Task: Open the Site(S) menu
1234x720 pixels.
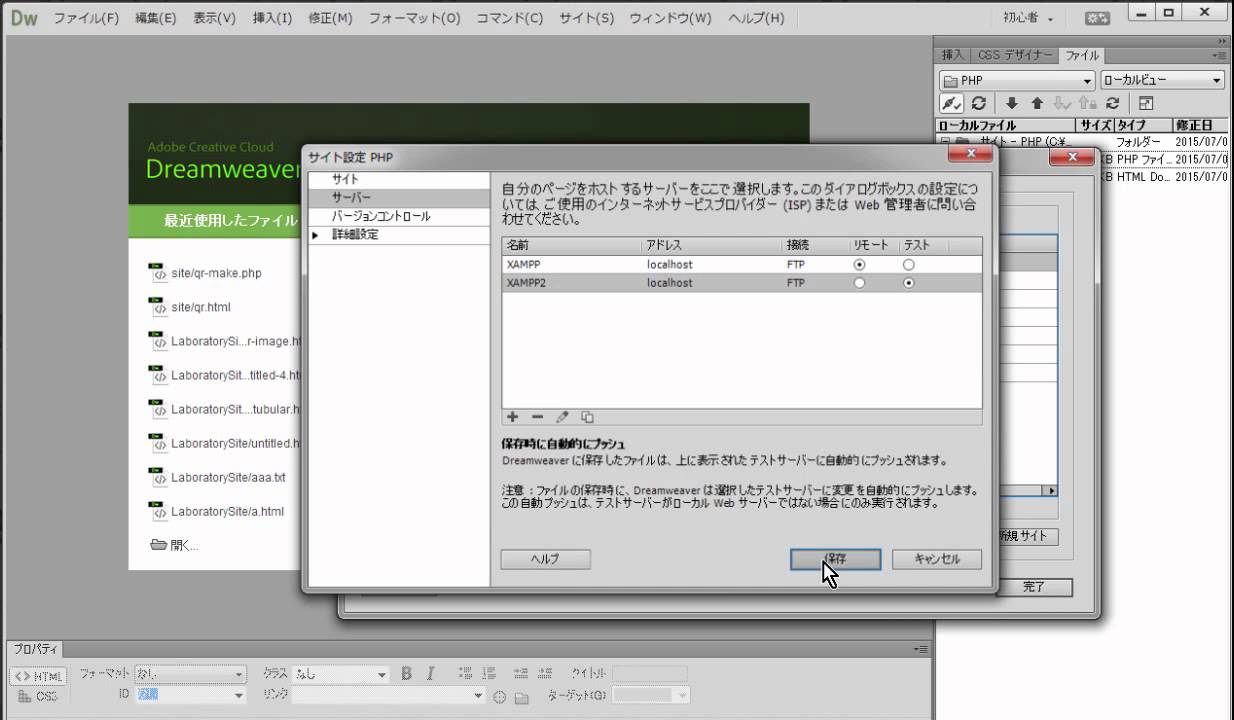Action: 586,18
